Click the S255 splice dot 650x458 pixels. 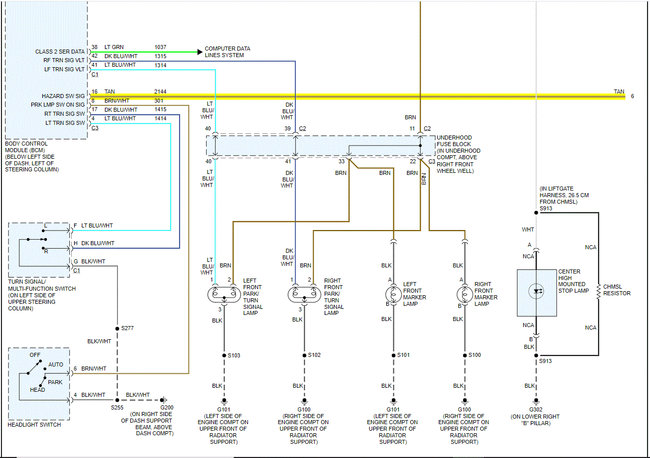click(117, 400)
